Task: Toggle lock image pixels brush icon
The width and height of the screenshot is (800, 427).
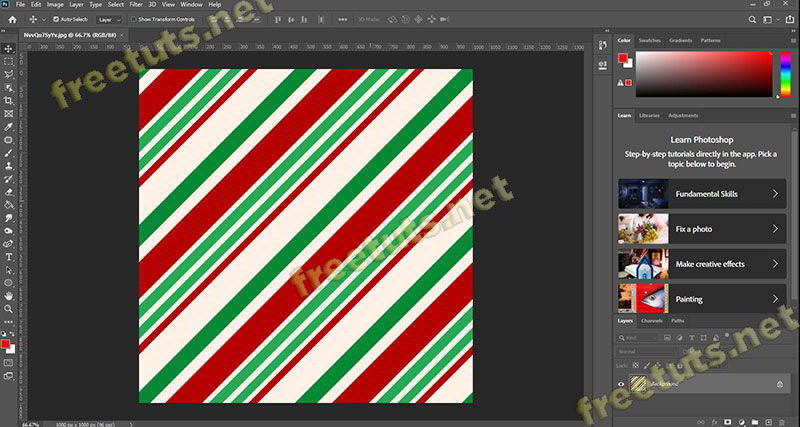Action: coord(647,365)
